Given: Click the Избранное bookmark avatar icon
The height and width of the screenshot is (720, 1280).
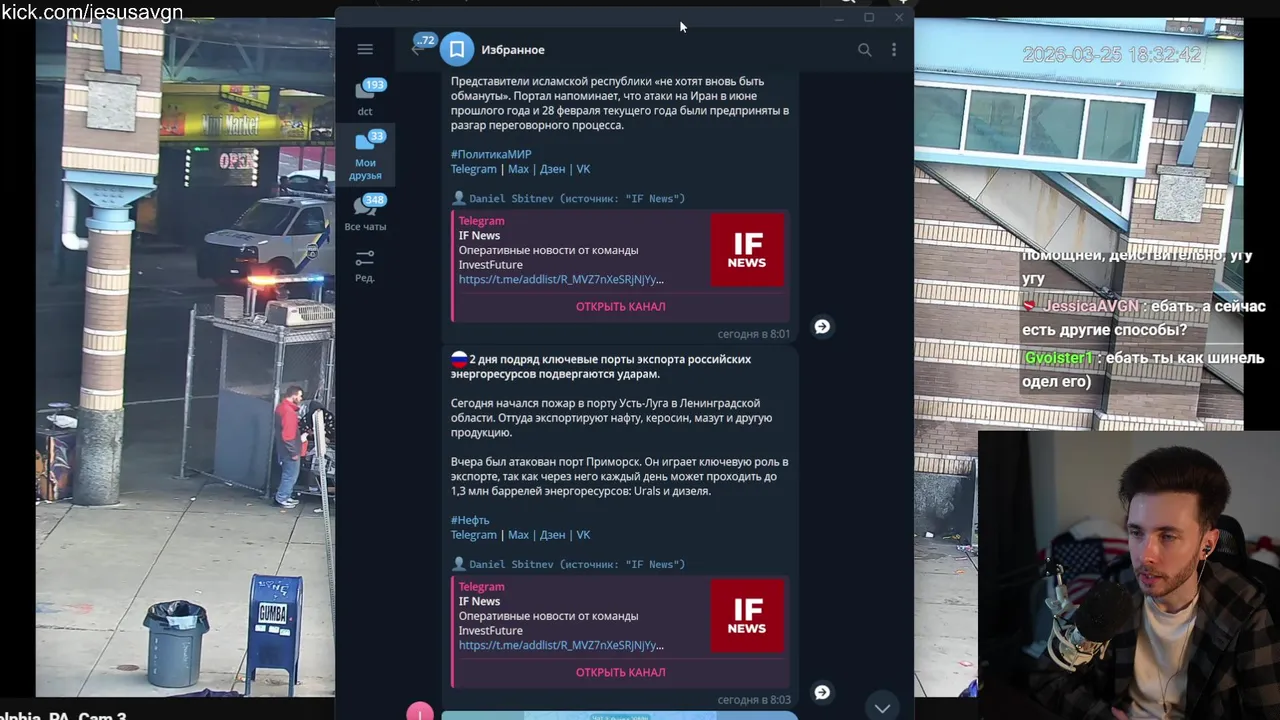Looking at the screenshot, I should tap(457, 49).
